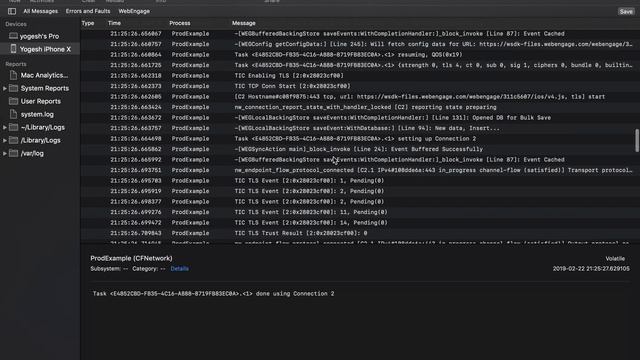Click the User Reports folder icon
The height and width of the screenshot is (360, 640).
[13, 101]
